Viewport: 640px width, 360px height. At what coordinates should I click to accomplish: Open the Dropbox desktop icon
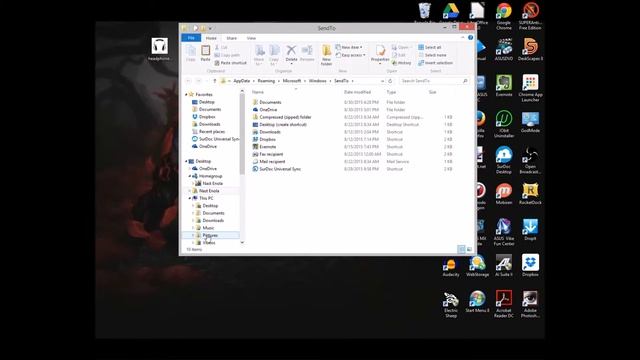pos(530,265)
